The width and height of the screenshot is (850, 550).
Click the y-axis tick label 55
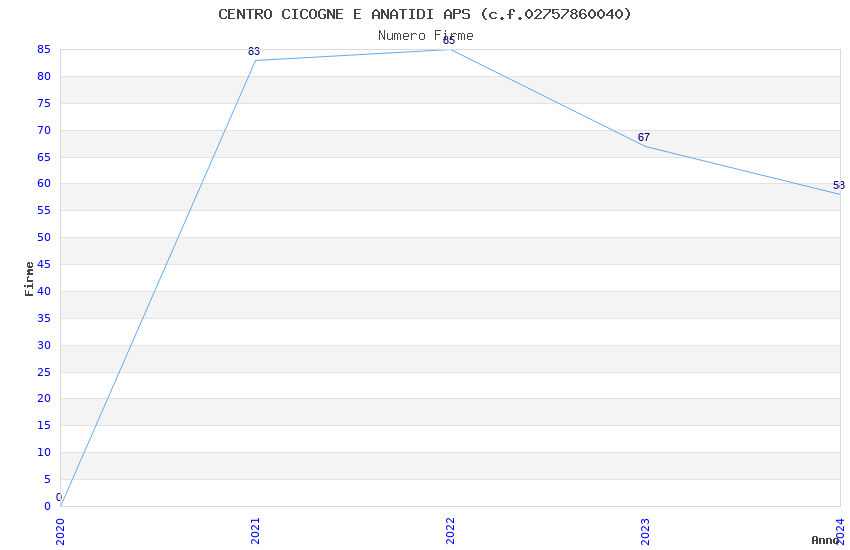(x=44, y=210)
